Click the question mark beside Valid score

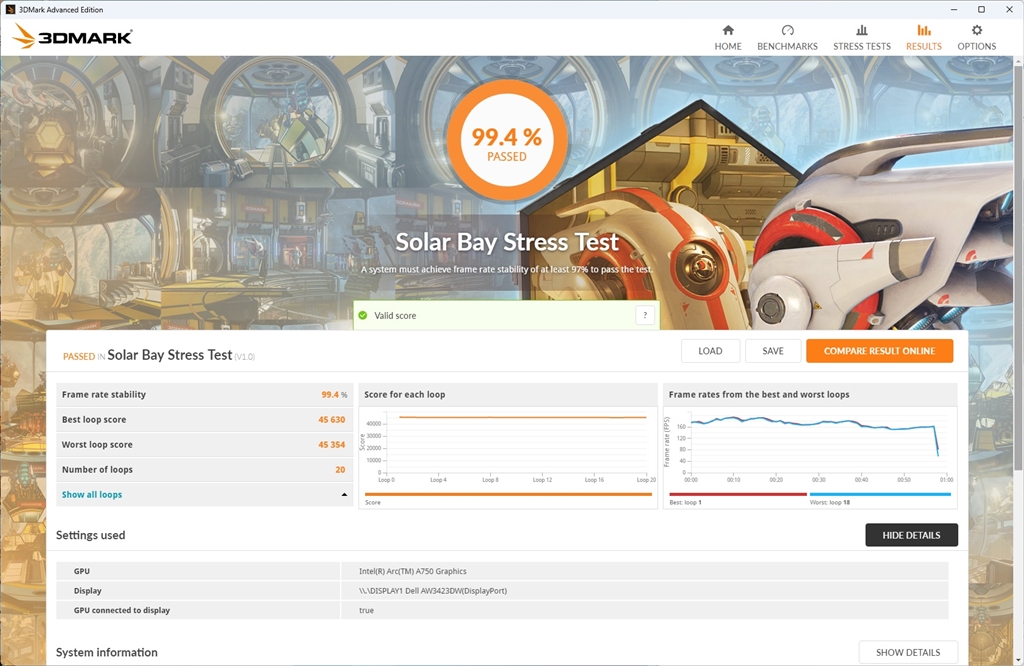645,315
